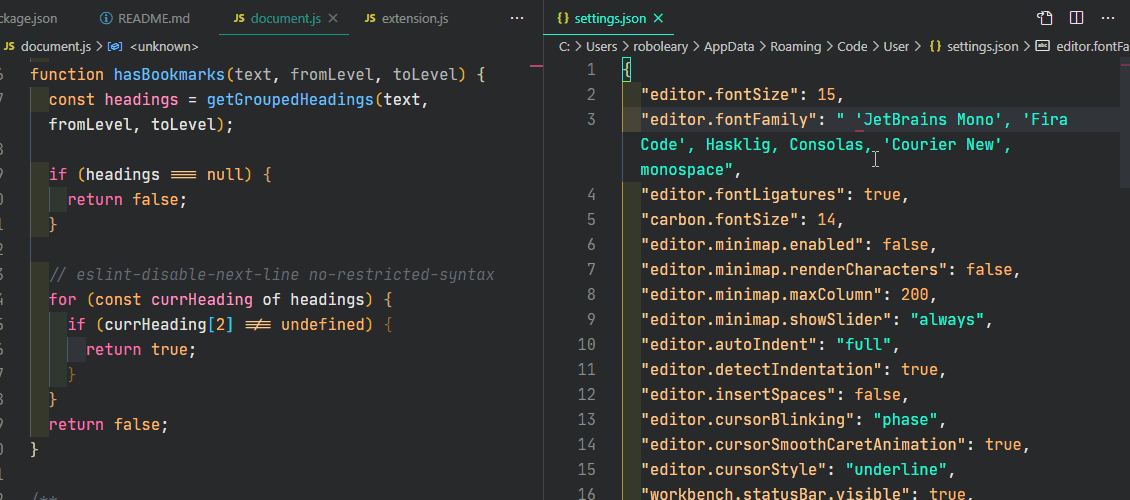
Task: Click the eslint-disable-next-line comment
Action: pos(272,274)
